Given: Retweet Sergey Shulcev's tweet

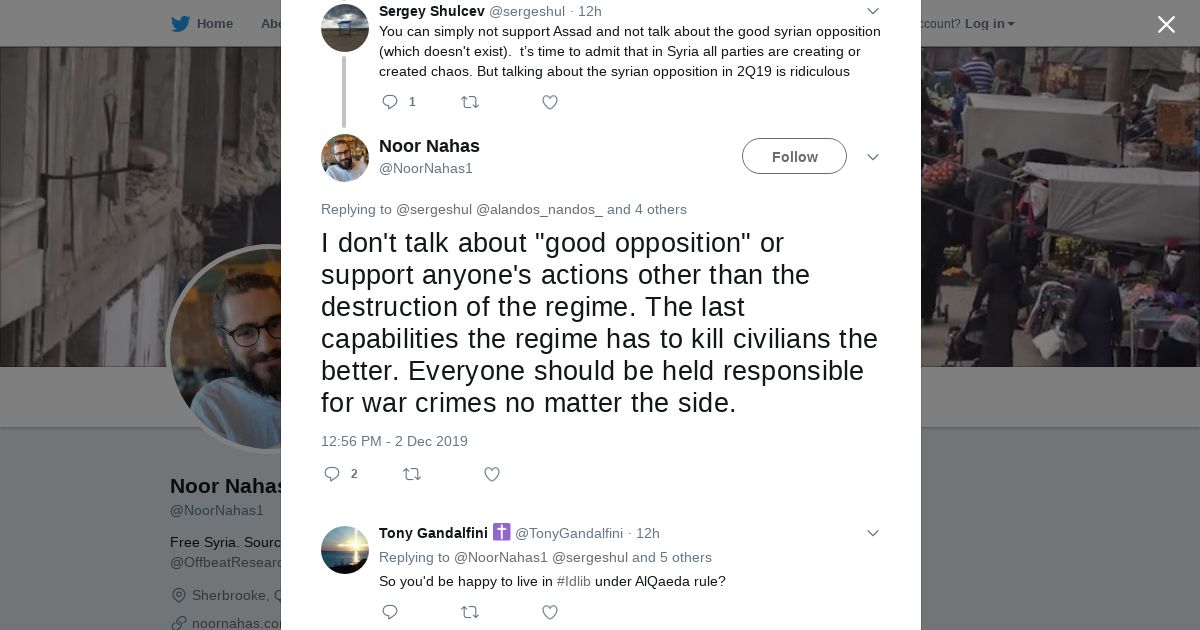Looking at the screenshot, I should (x=469, y=102).
